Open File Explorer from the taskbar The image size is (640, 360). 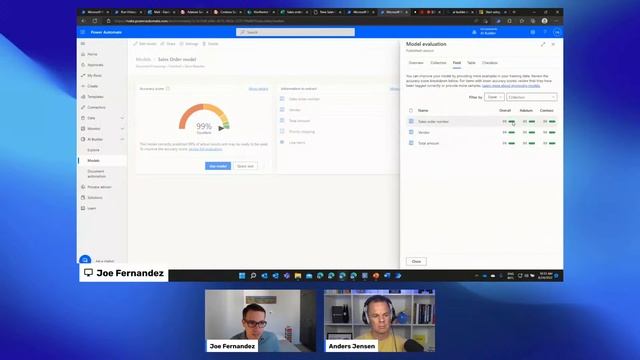[298, 276]
